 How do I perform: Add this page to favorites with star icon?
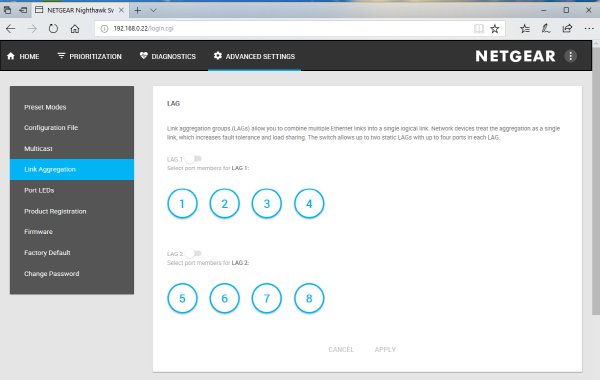495,29
